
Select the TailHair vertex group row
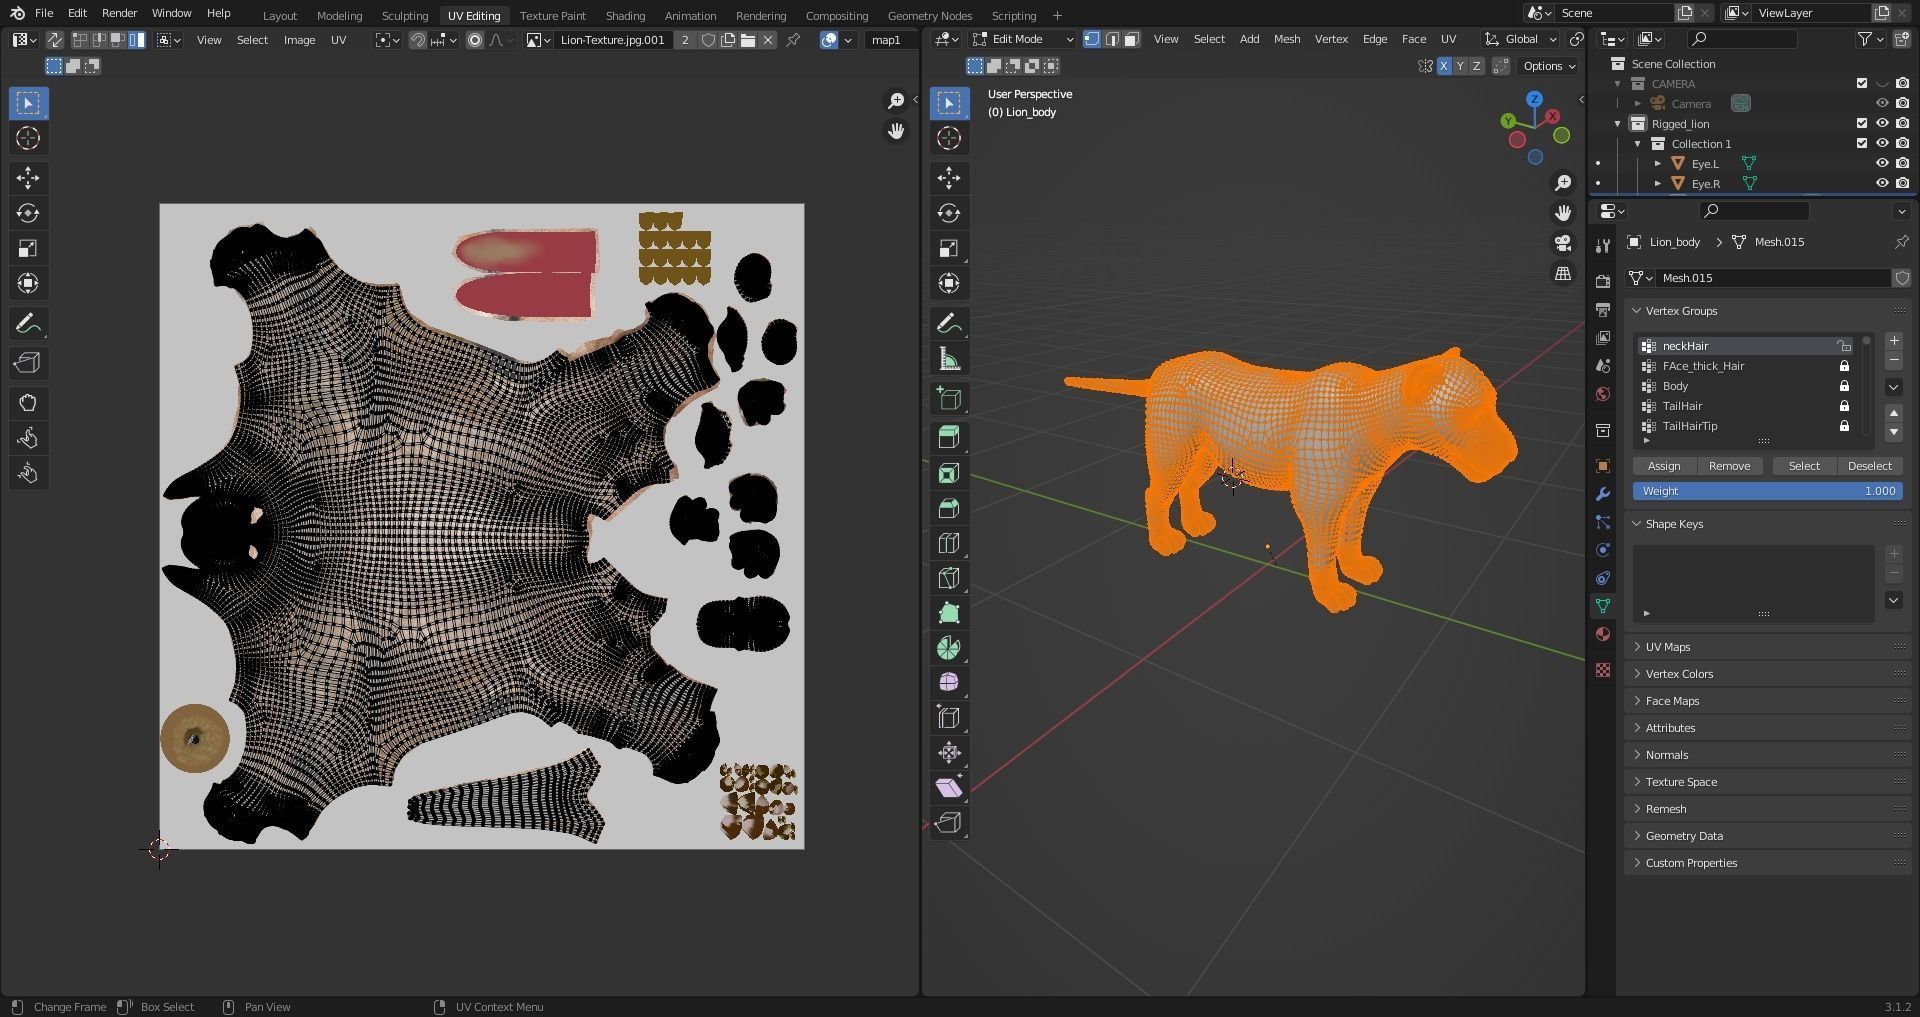[1747, 406]
